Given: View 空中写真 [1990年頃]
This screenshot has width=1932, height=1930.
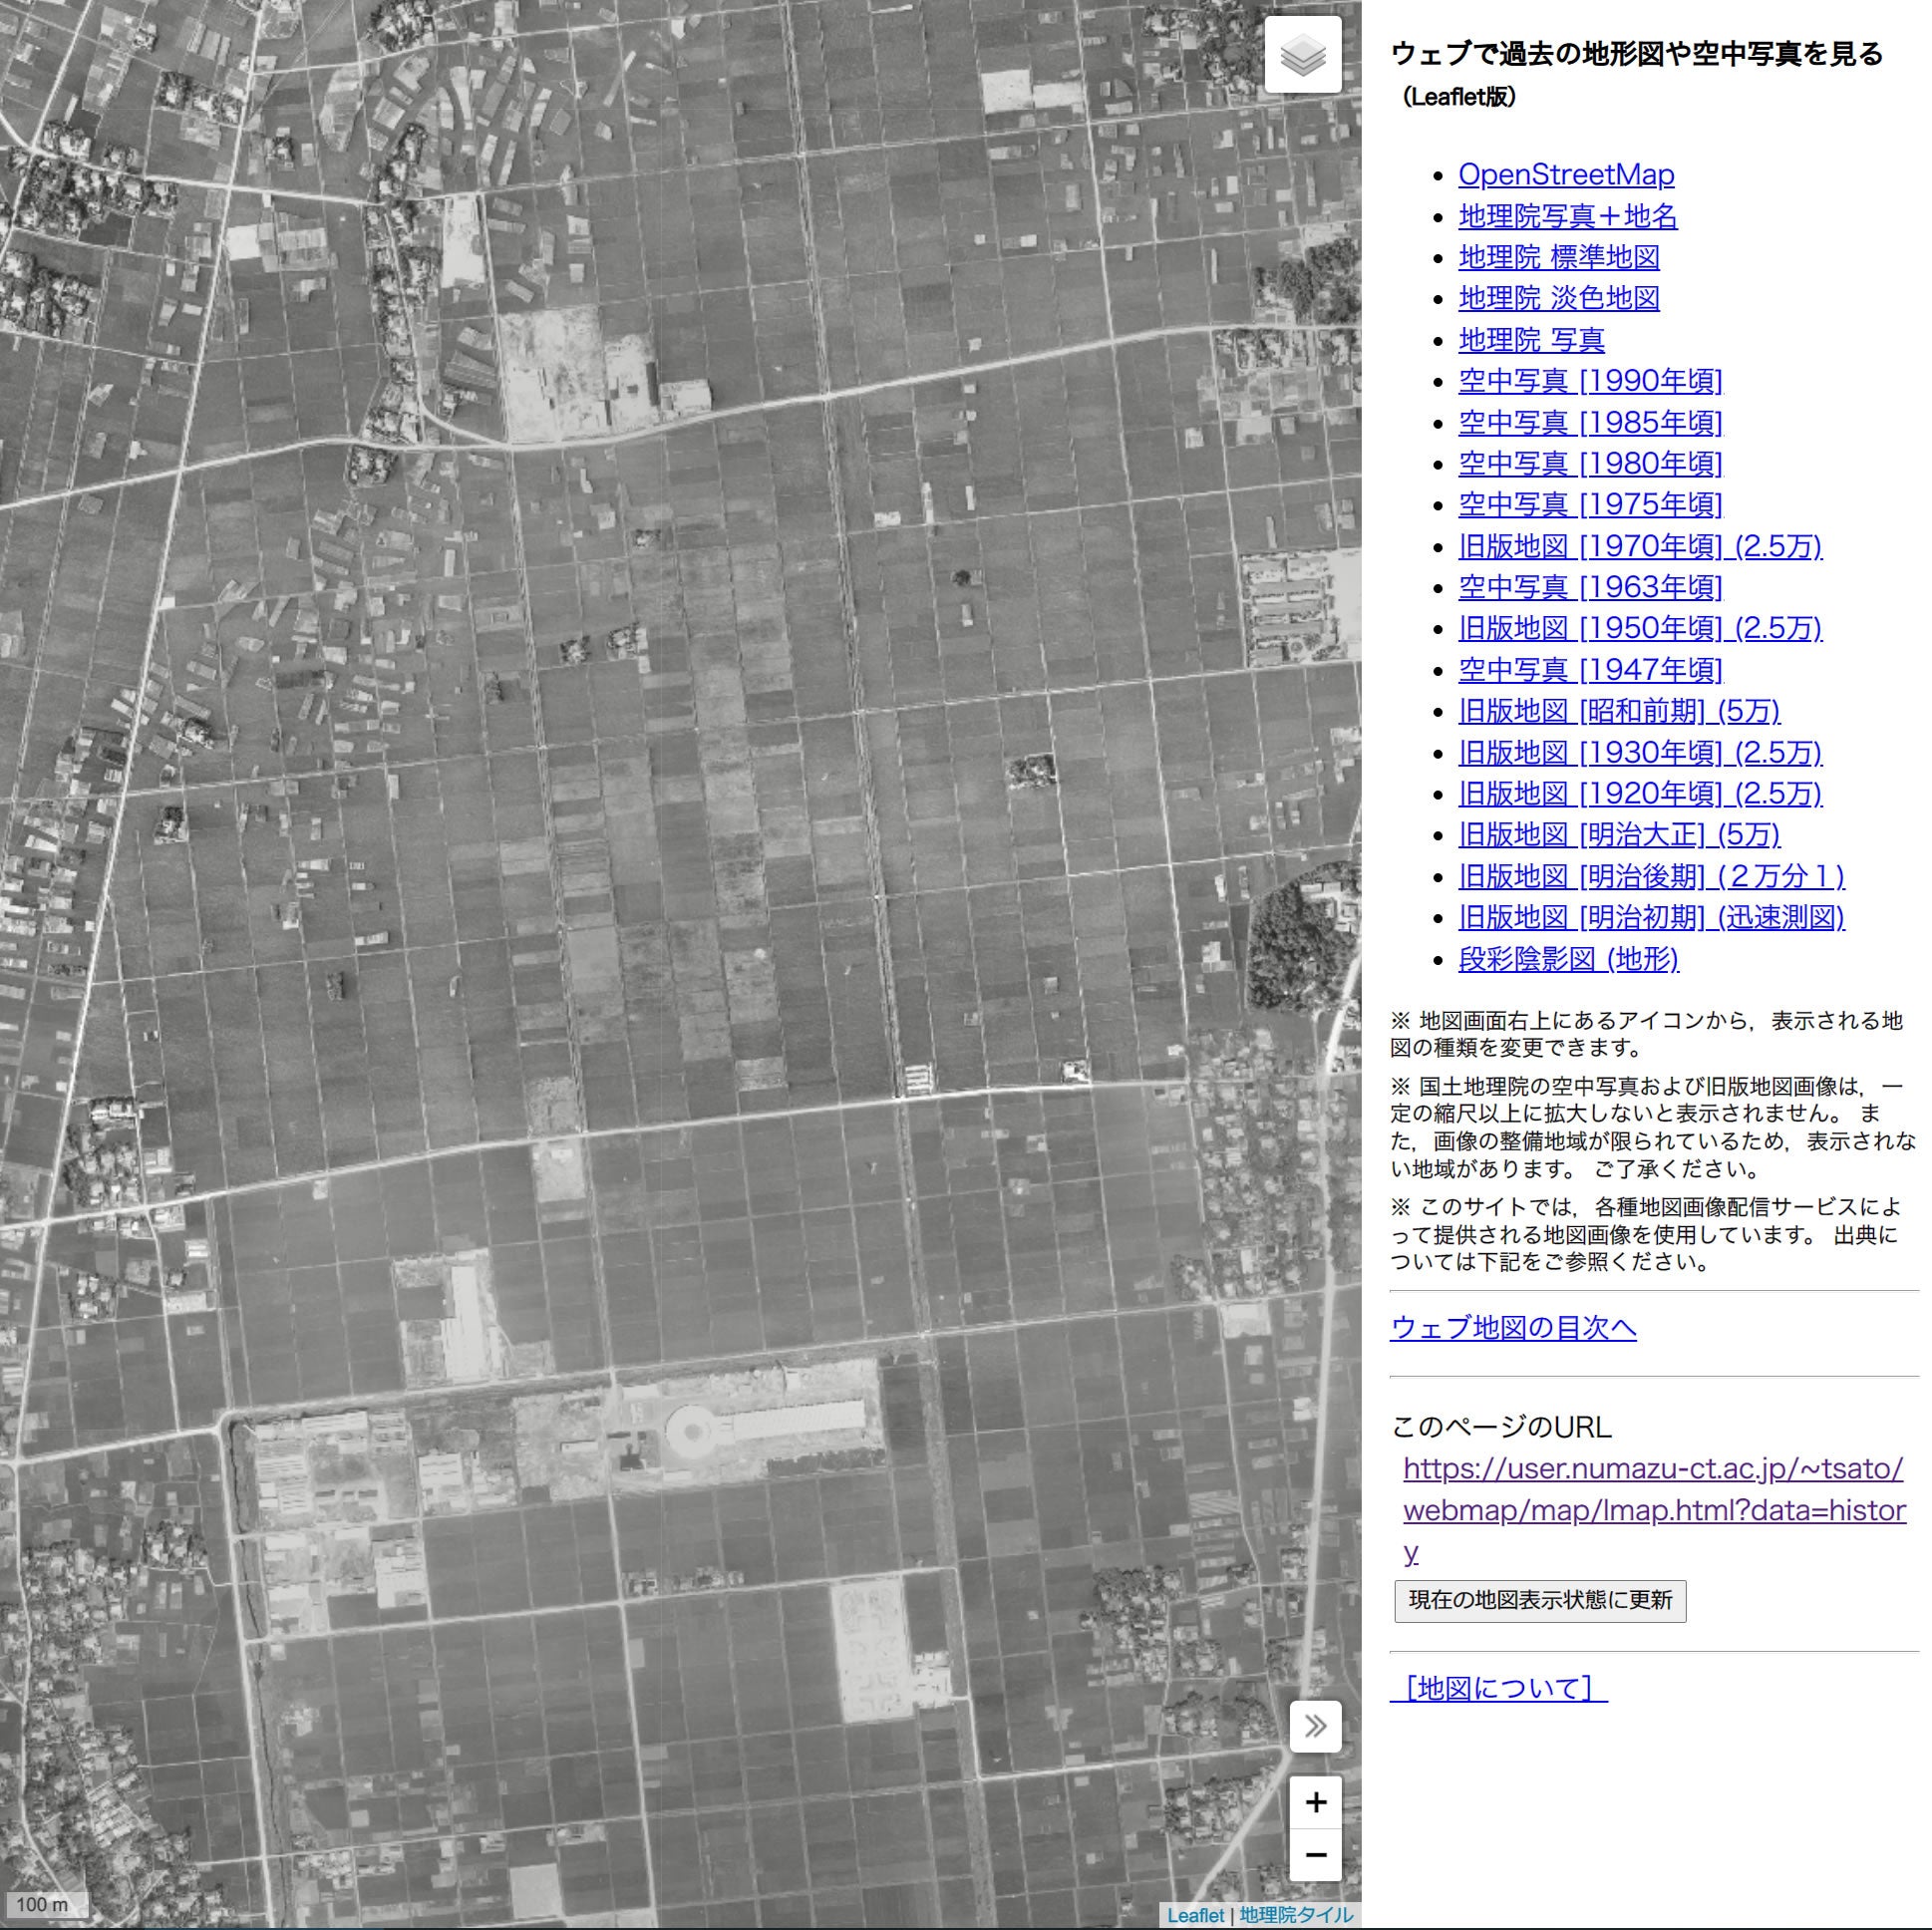Looking at the screenshot, I should click(x=1590, y=381).
